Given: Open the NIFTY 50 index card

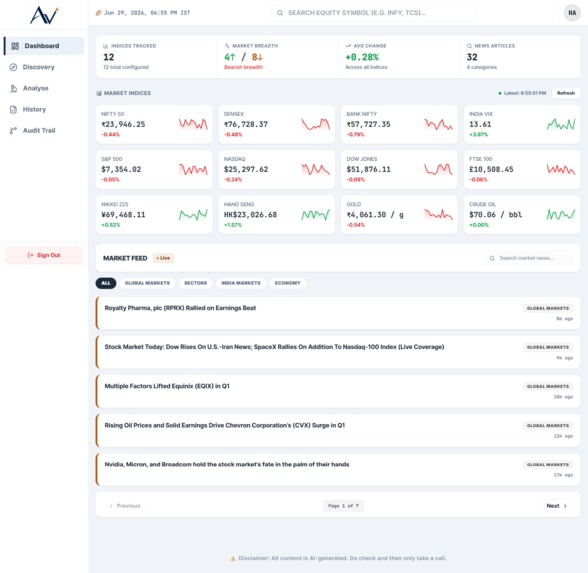Looking at the screenshot, I should coord(154,124).
